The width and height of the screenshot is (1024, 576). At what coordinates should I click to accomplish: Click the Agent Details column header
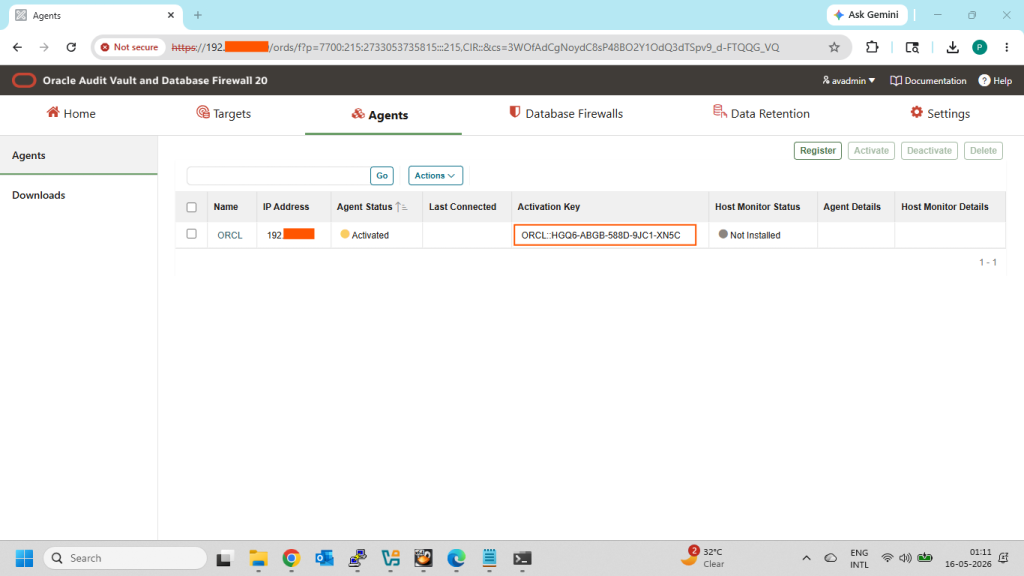pos(852,207)
